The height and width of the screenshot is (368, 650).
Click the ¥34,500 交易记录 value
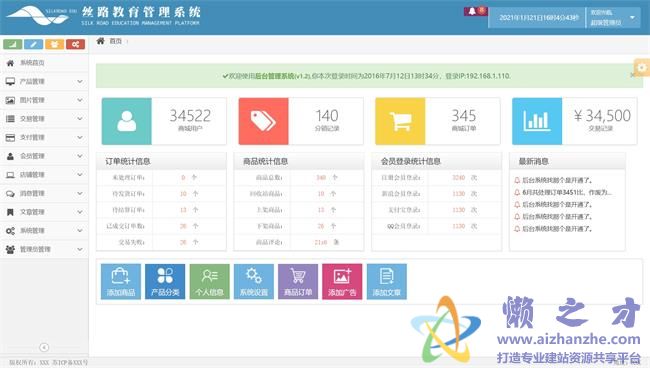click(x=602, y=116)
